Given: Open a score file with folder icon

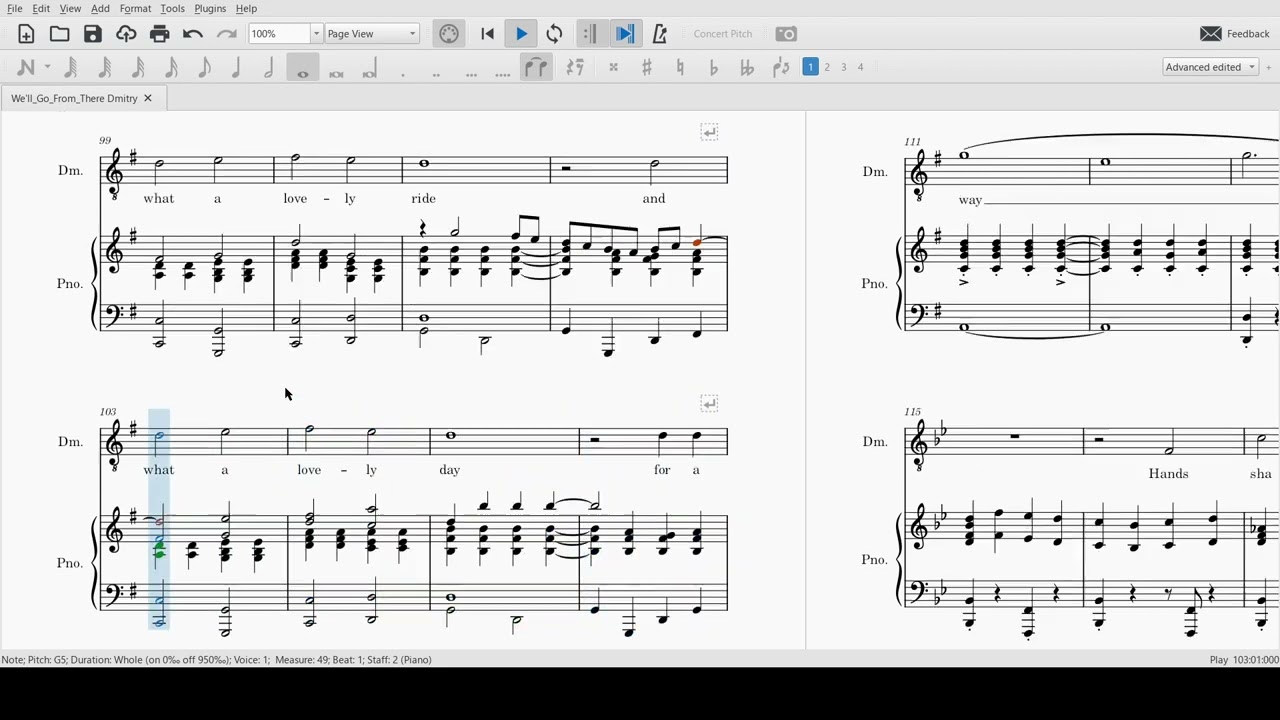Looking at the screenshot, I should pyautogui.click(x=60, y=34).
